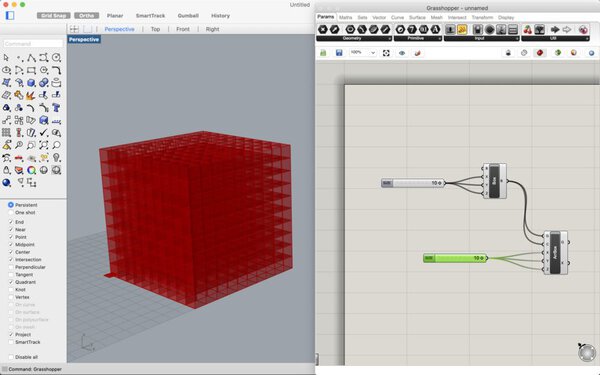600x375 pixels.
Task: Switch to the Maths tab in Grasshopper
Action: [x=346, y=18]
